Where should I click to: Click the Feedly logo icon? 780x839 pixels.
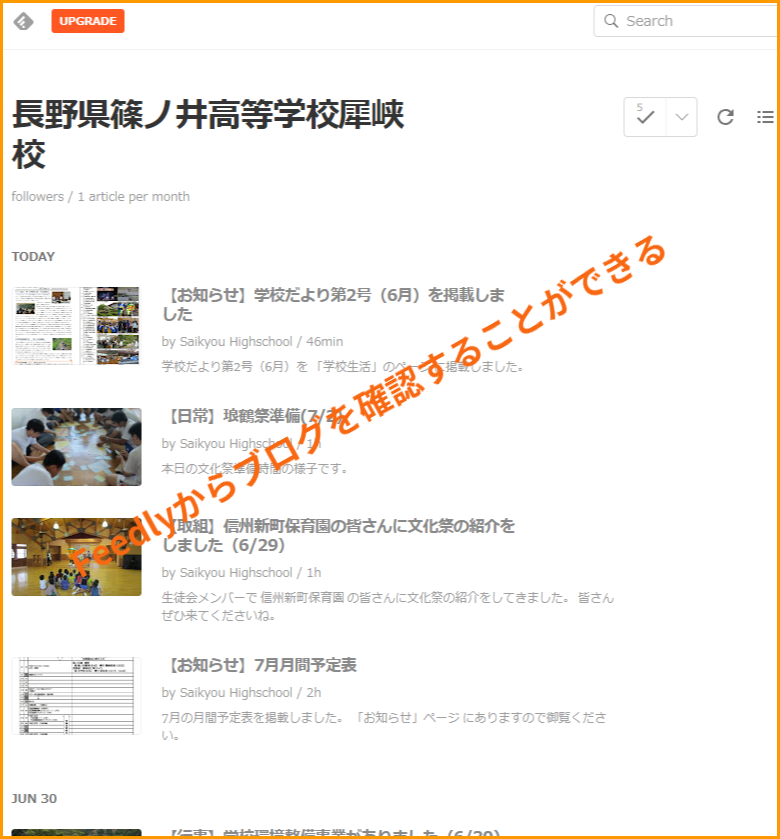coord(23,21)
